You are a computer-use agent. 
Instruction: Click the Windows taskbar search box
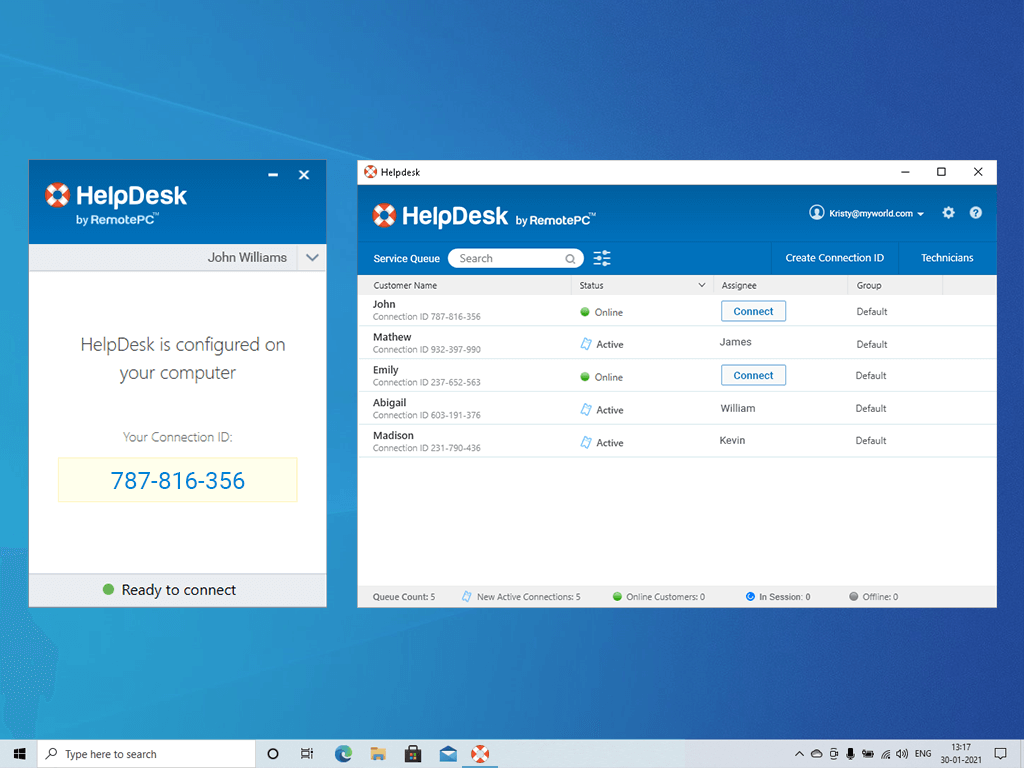[146, 754]
